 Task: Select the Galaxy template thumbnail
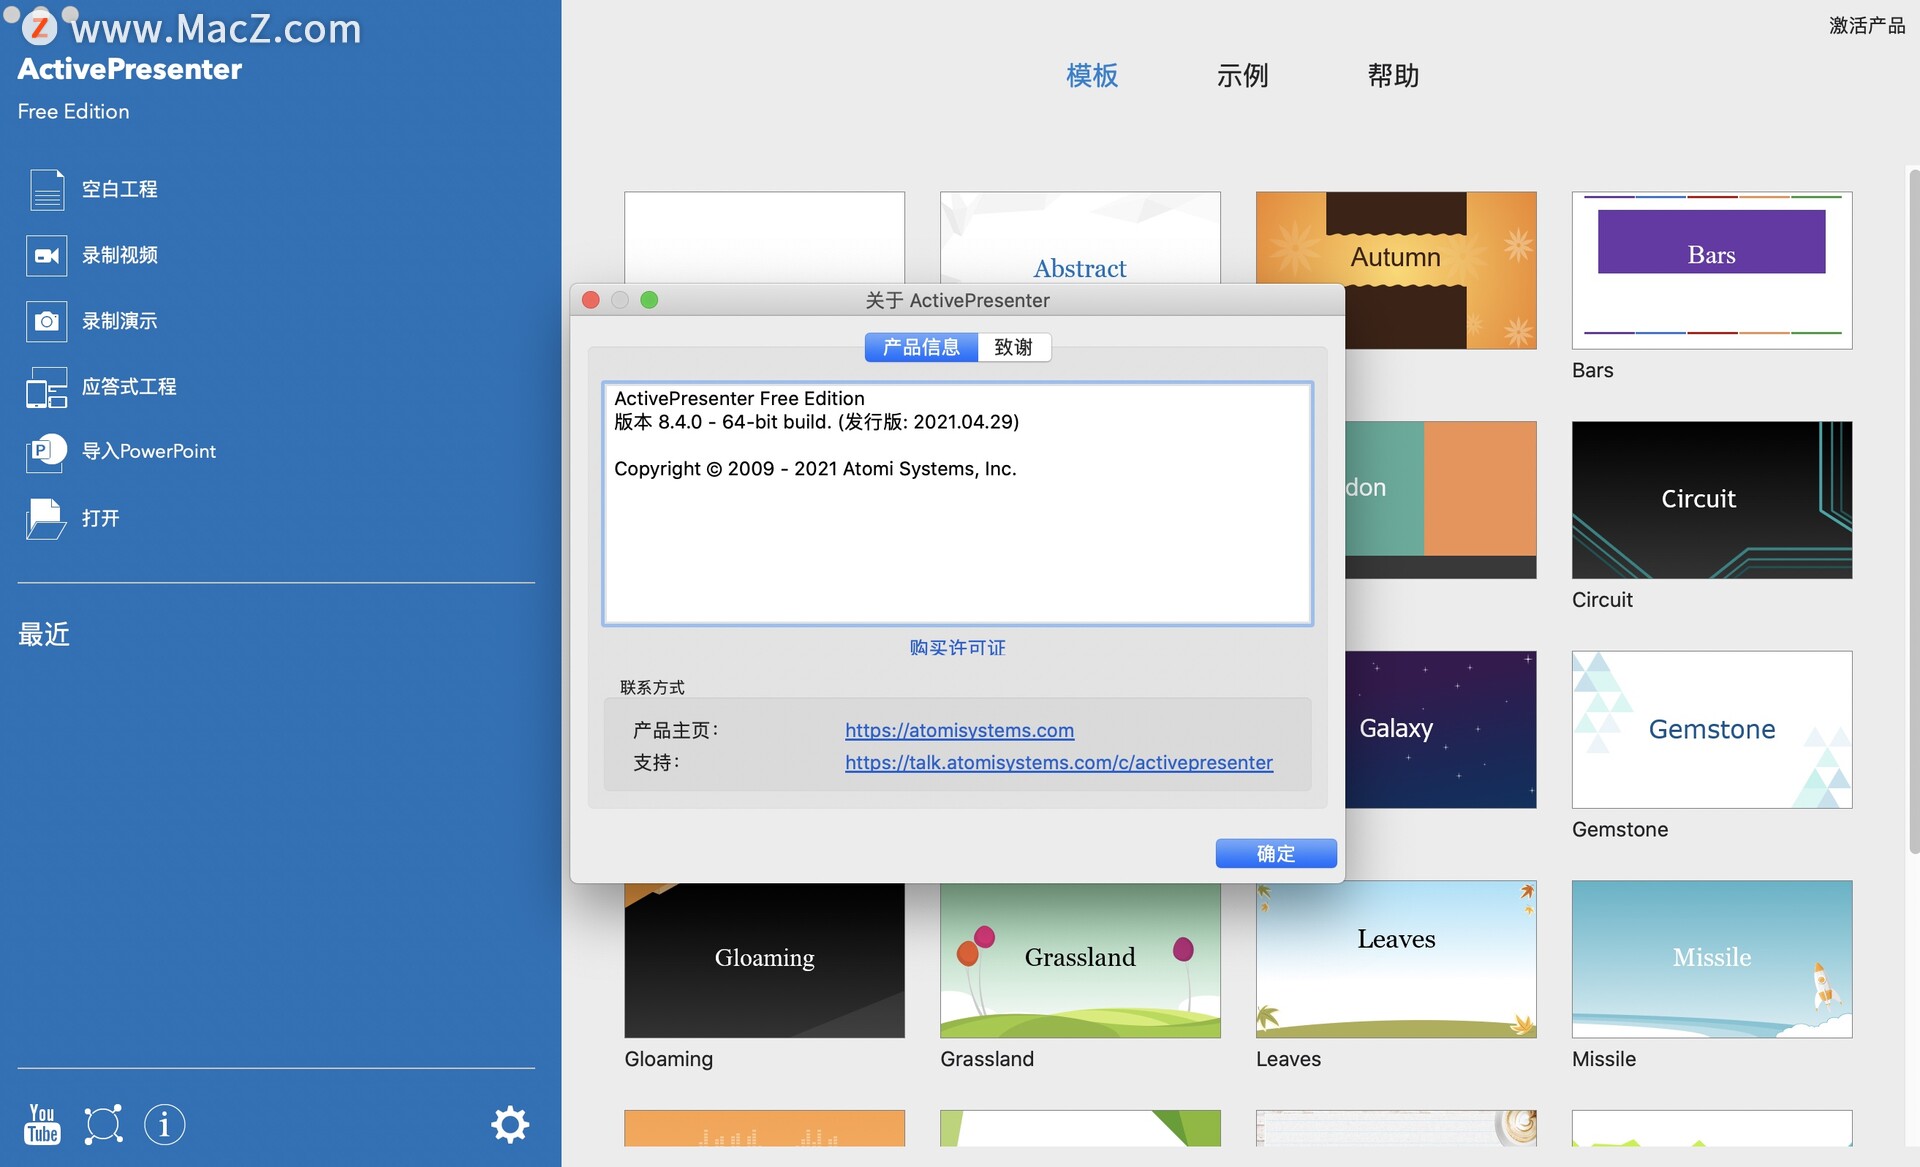pyautogui.click(x=1440, y=730)
